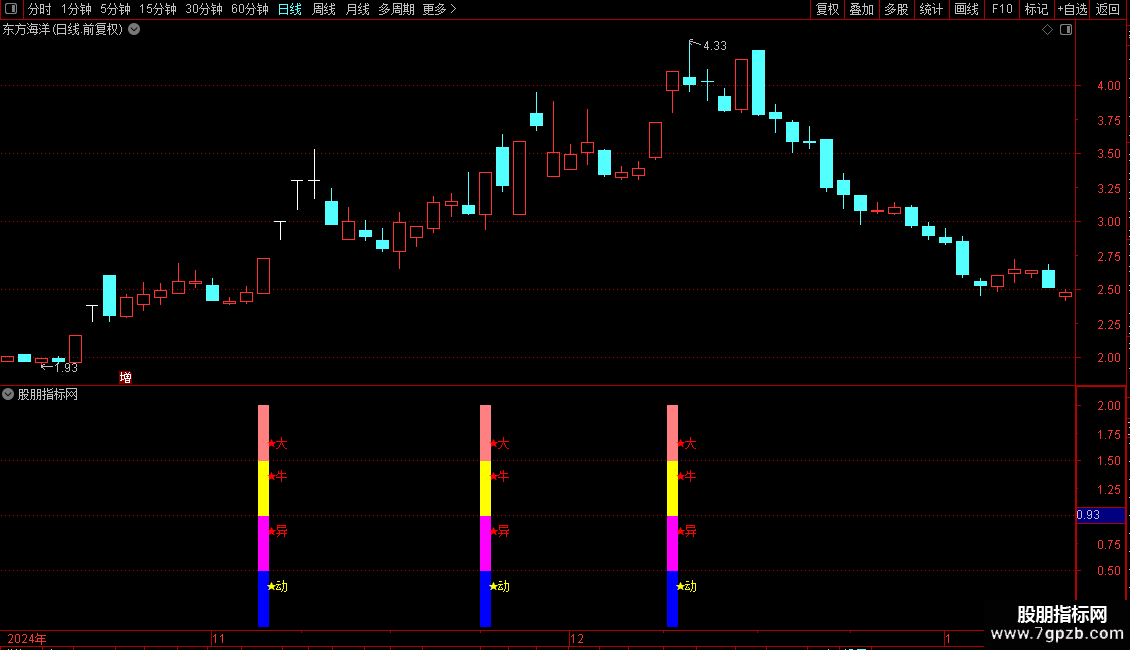Open F10 company info
The width and height of the screenshot is (1130, 650).
pyautogui.click(x=1002, y=9)
